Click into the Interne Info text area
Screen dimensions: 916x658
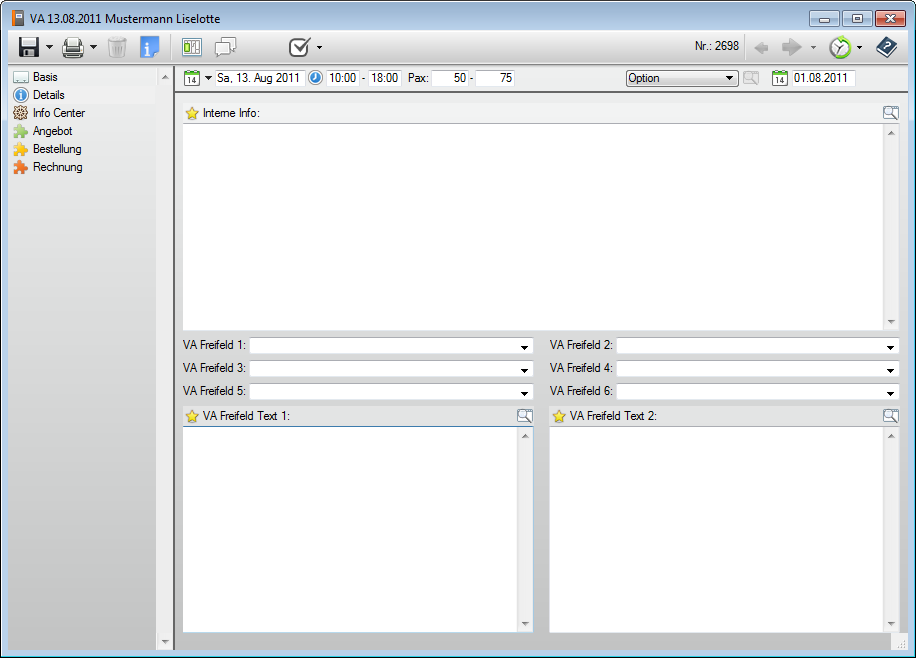(x=530, y=225)
